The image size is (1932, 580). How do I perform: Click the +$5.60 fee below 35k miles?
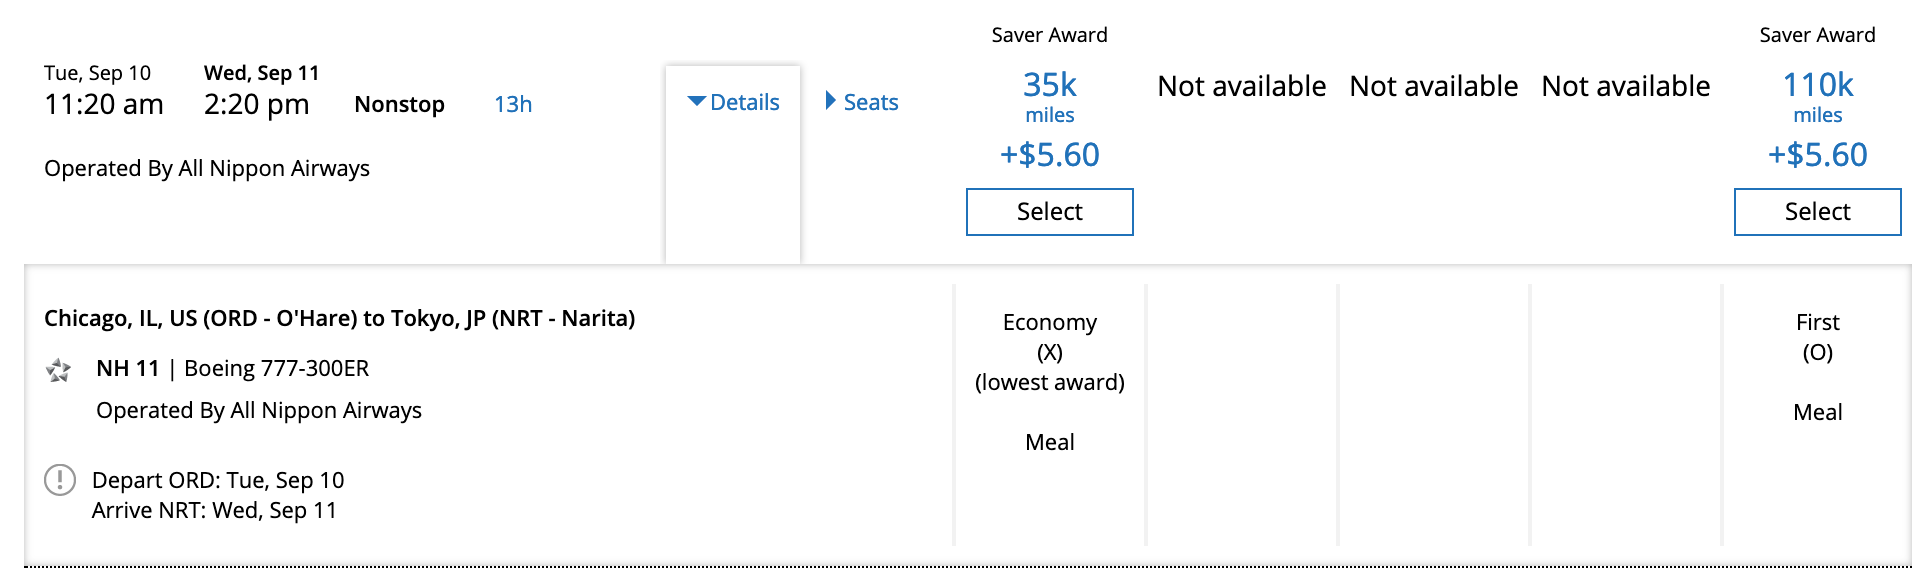(x=1049, y=155)
